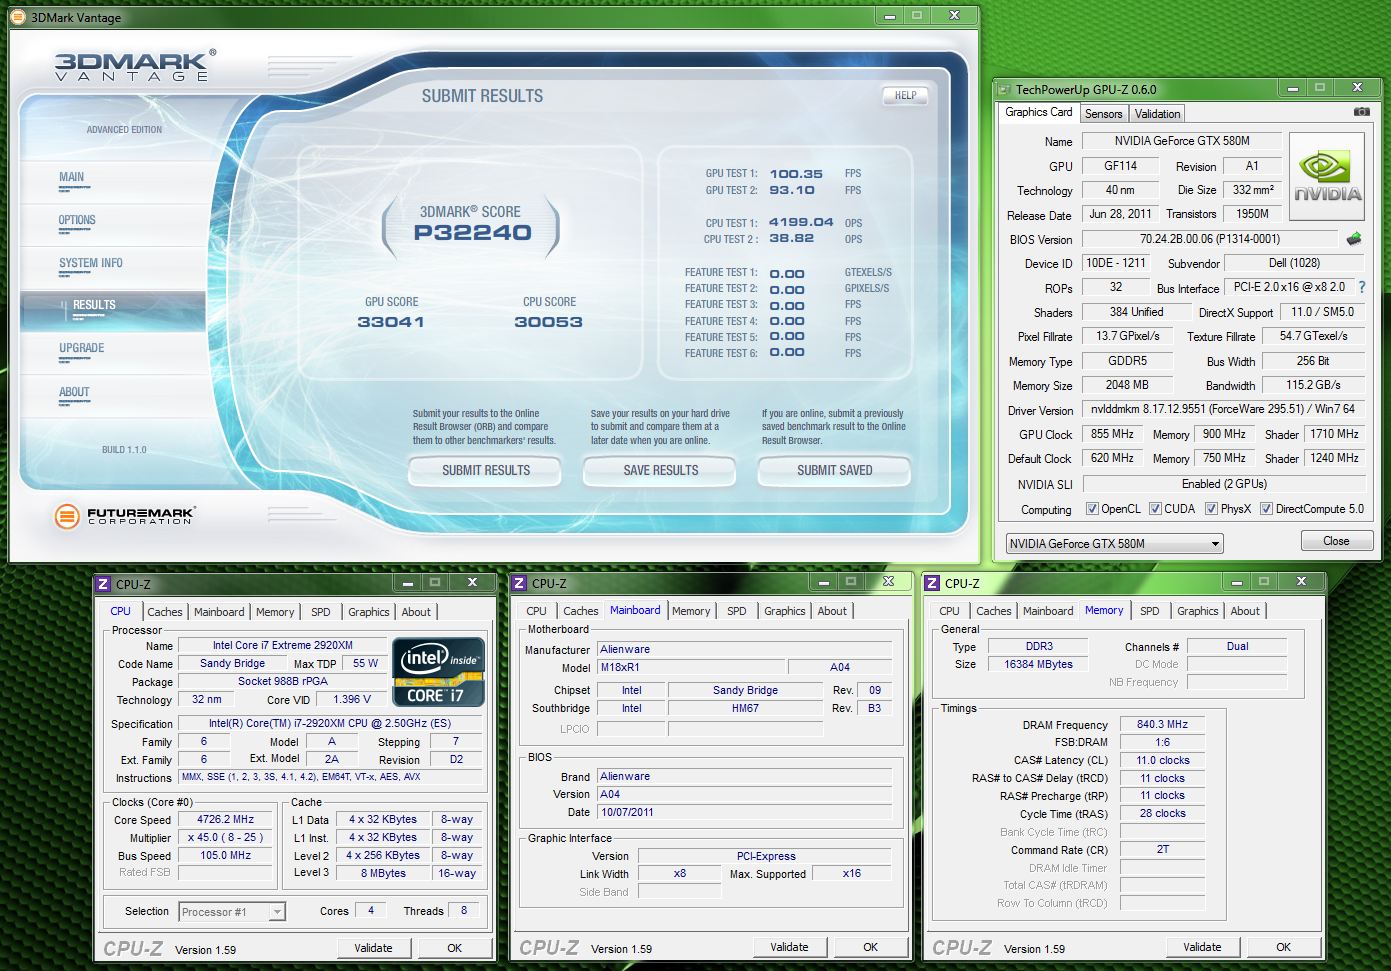
Task: Click the 3DMark score P32240
Action: (472, 232)
